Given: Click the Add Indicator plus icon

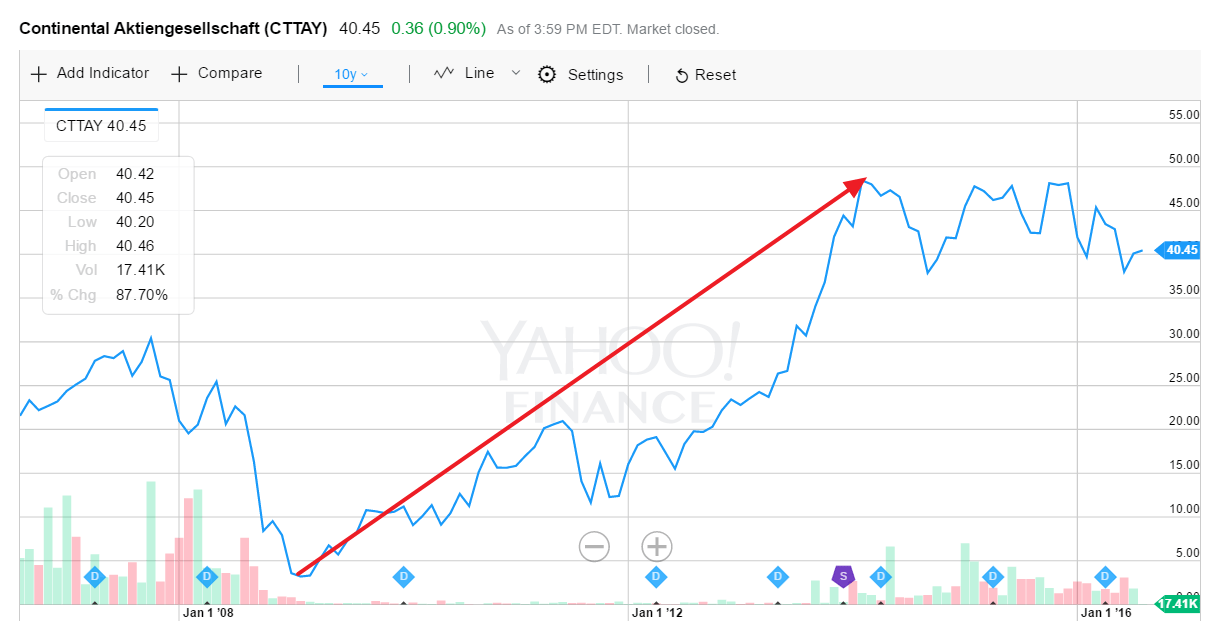Looking at the screenshot, I should [39, 74].
